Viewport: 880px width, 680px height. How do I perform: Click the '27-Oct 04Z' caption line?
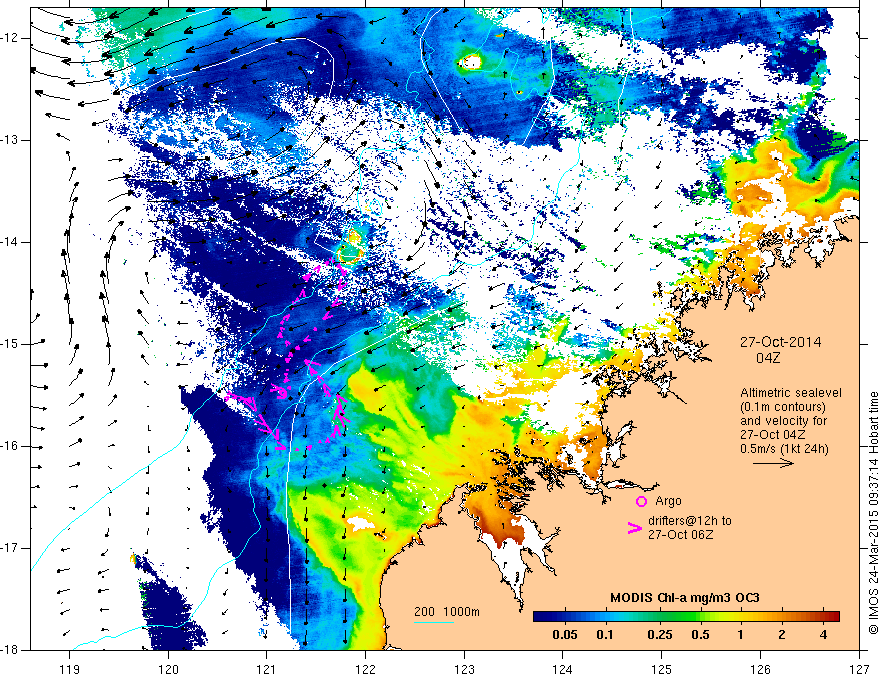[x=773, y=435]
